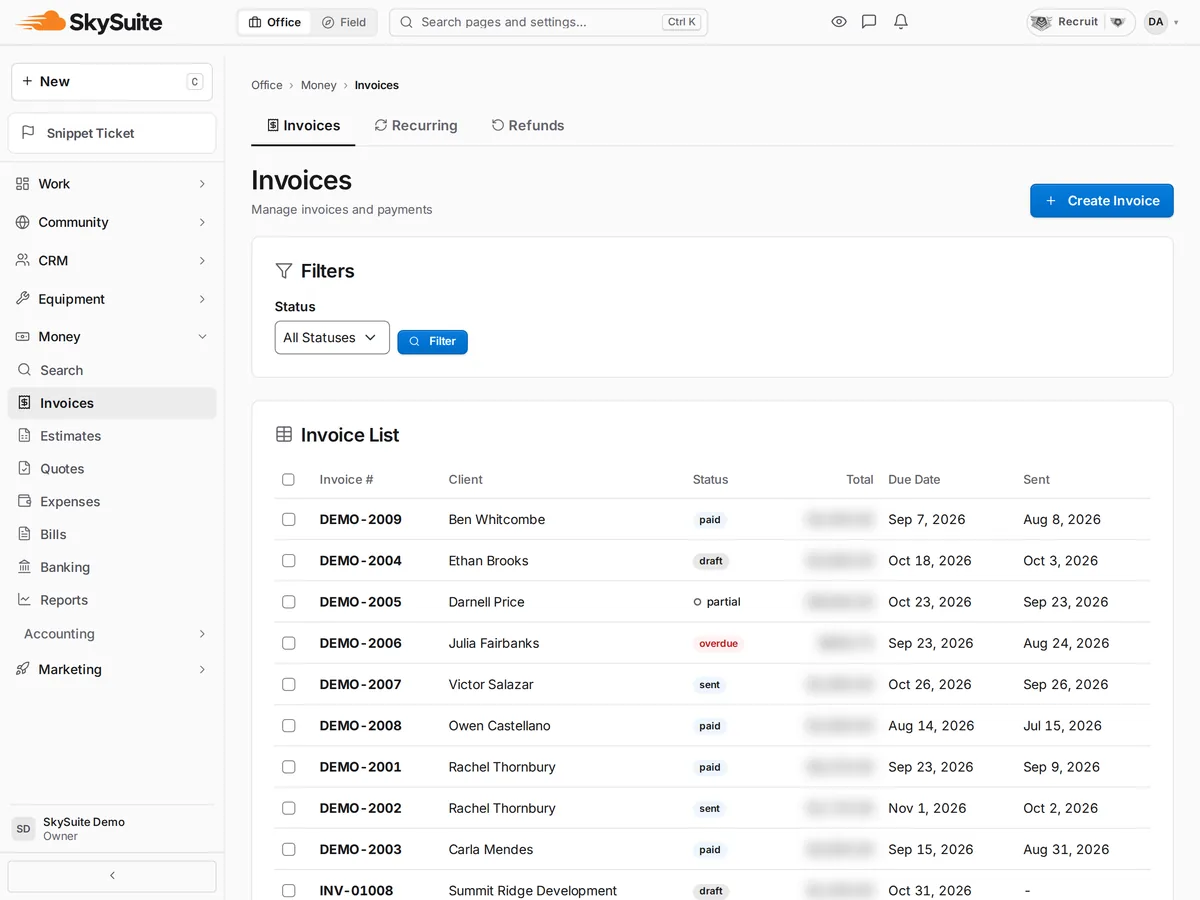Click the SD avatar of SkySuite Demo
1200x900 pixels.
pos(23,829)
